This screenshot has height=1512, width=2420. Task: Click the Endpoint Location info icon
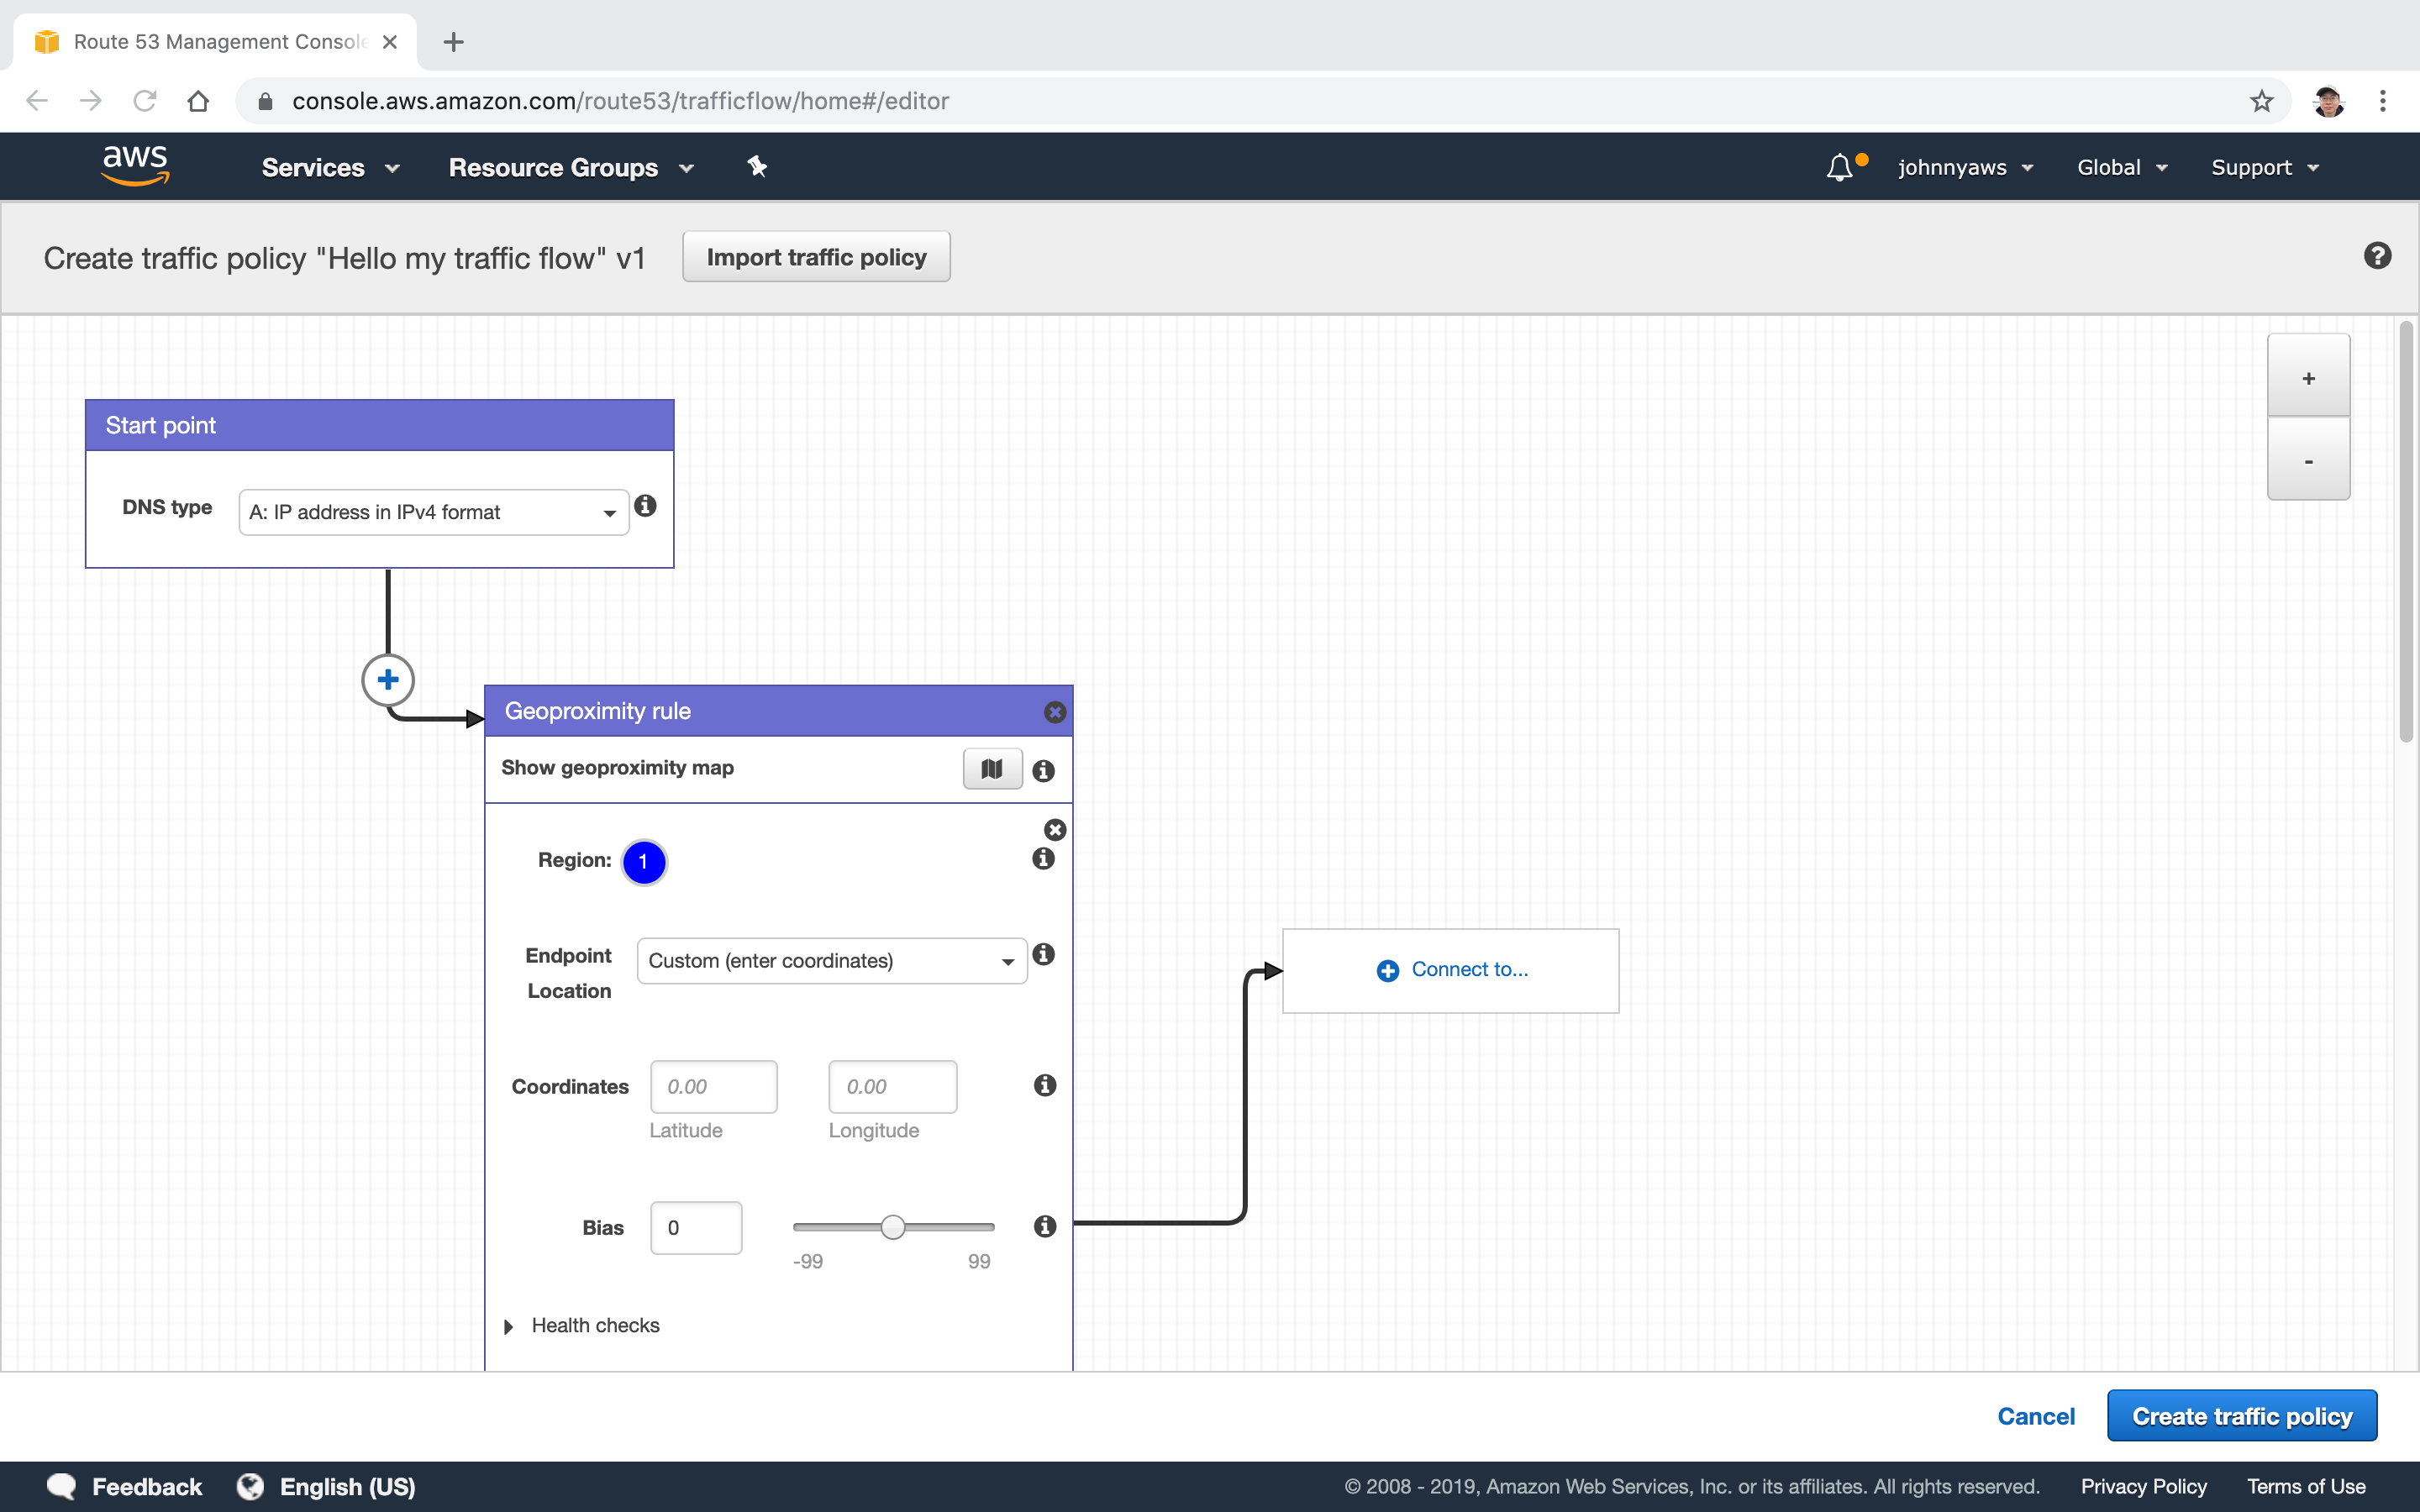point(1043,954)
